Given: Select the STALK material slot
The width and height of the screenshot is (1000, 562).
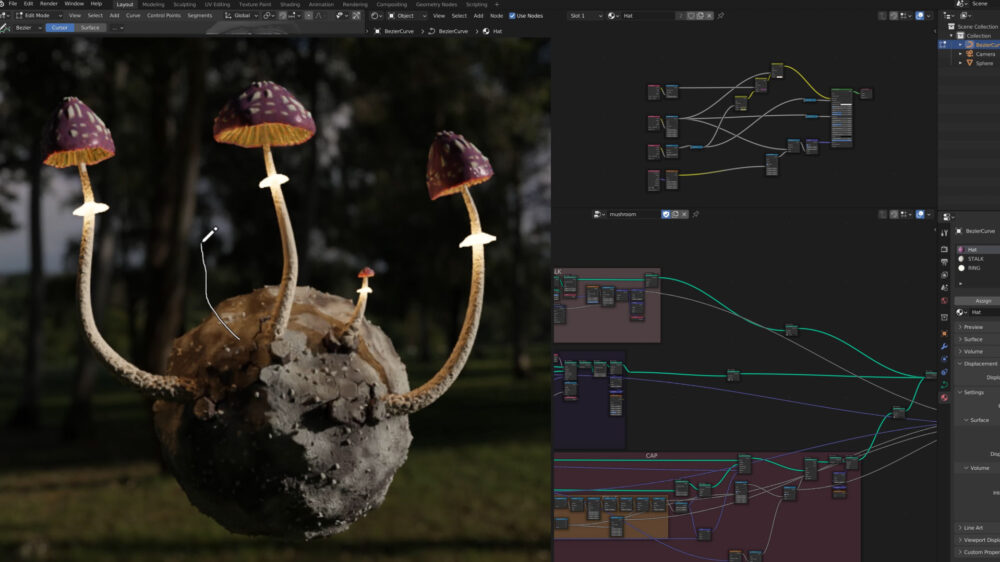Looking at the screenshot, I should coord(977,259).
